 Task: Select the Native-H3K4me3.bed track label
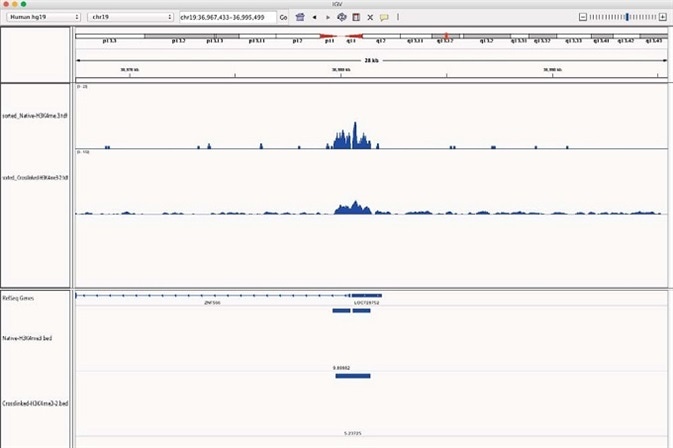27,338
